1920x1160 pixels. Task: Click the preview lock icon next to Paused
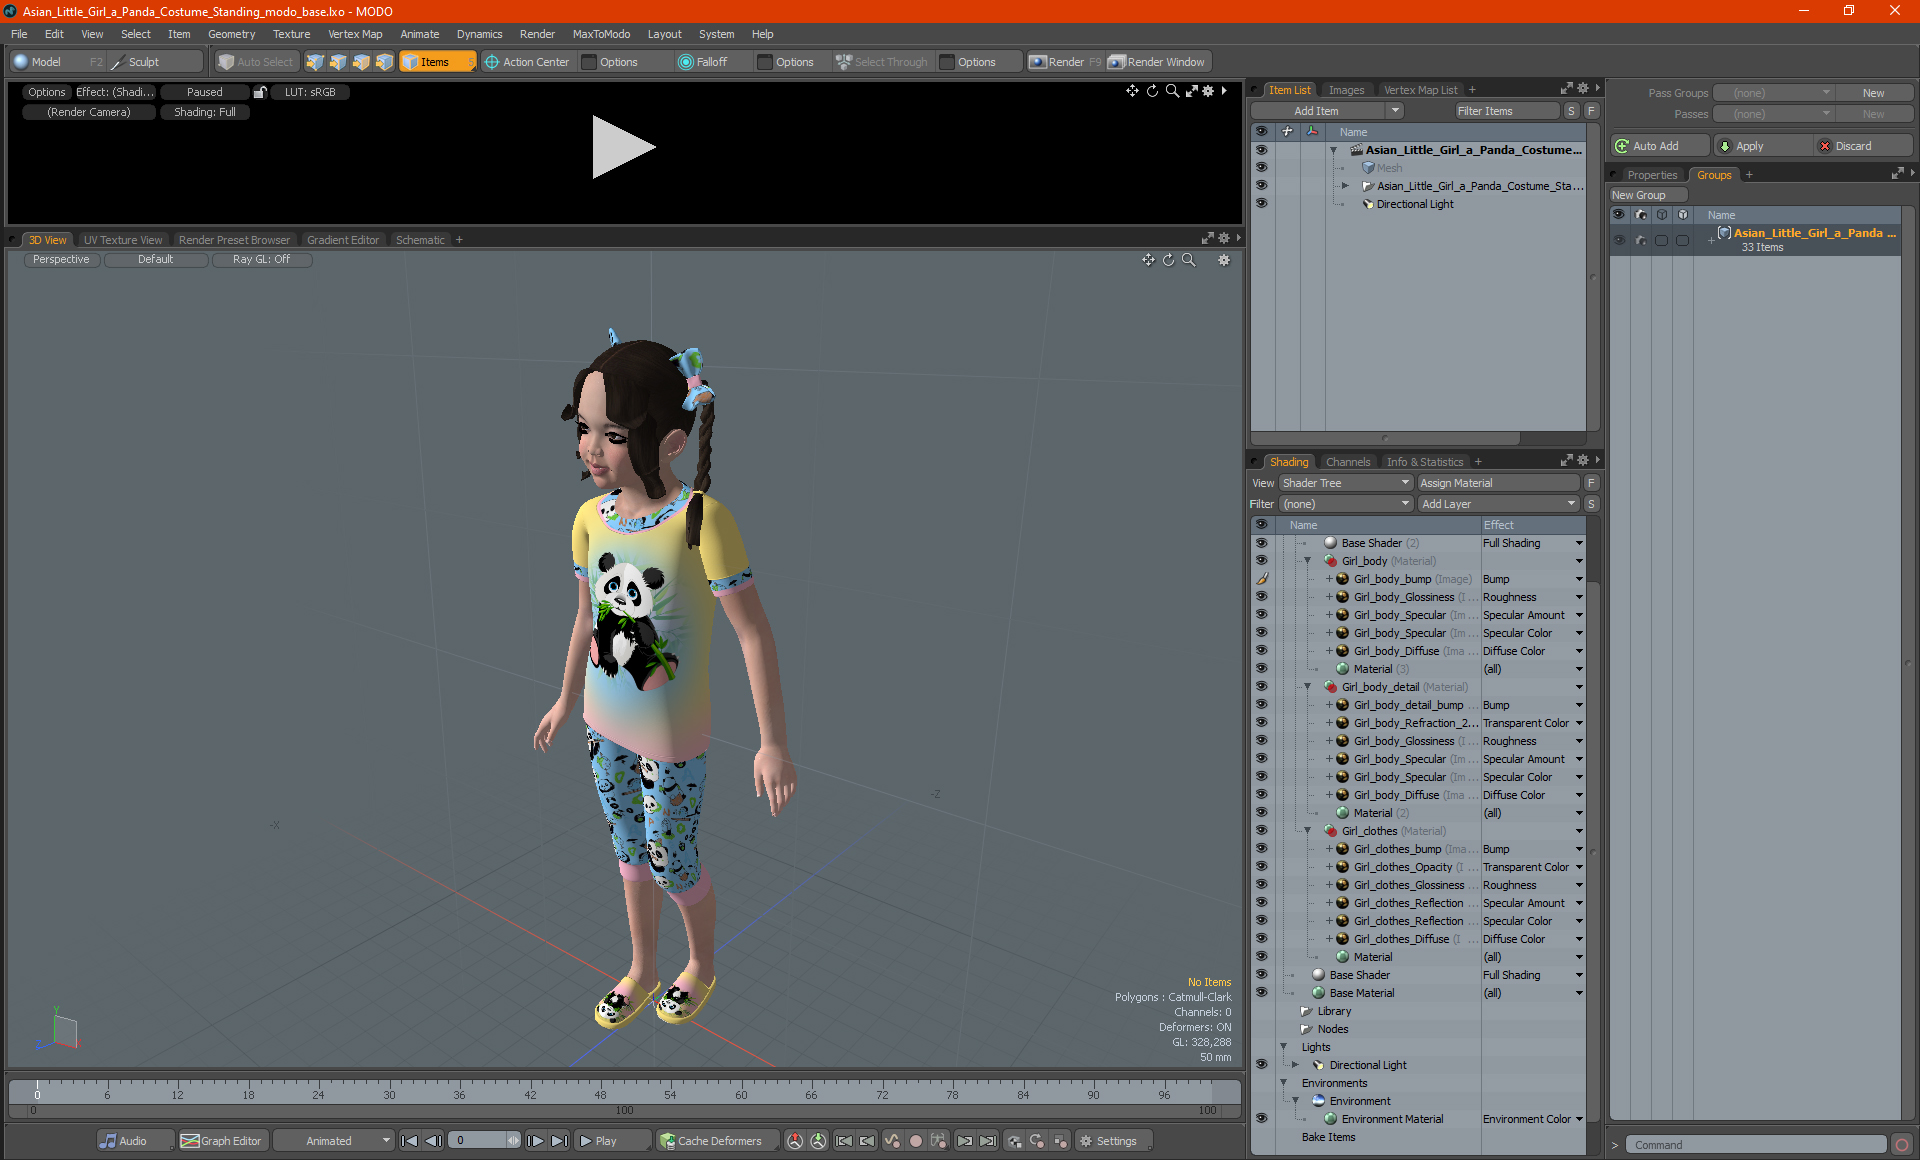click(260, 92)
